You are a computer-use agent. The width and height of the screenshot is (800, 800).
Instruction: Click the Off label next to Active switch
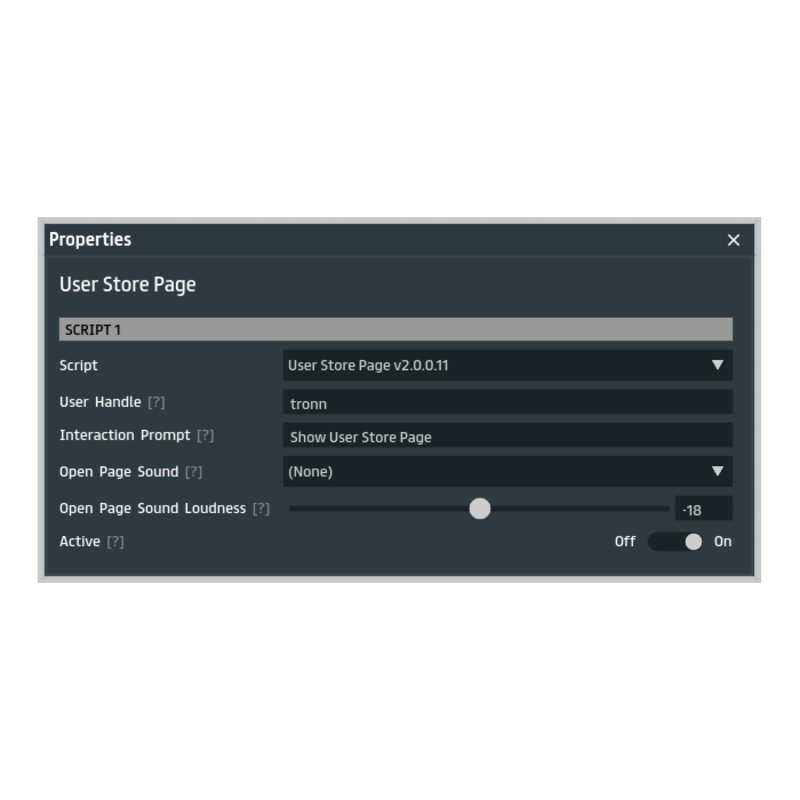point(625,542)
